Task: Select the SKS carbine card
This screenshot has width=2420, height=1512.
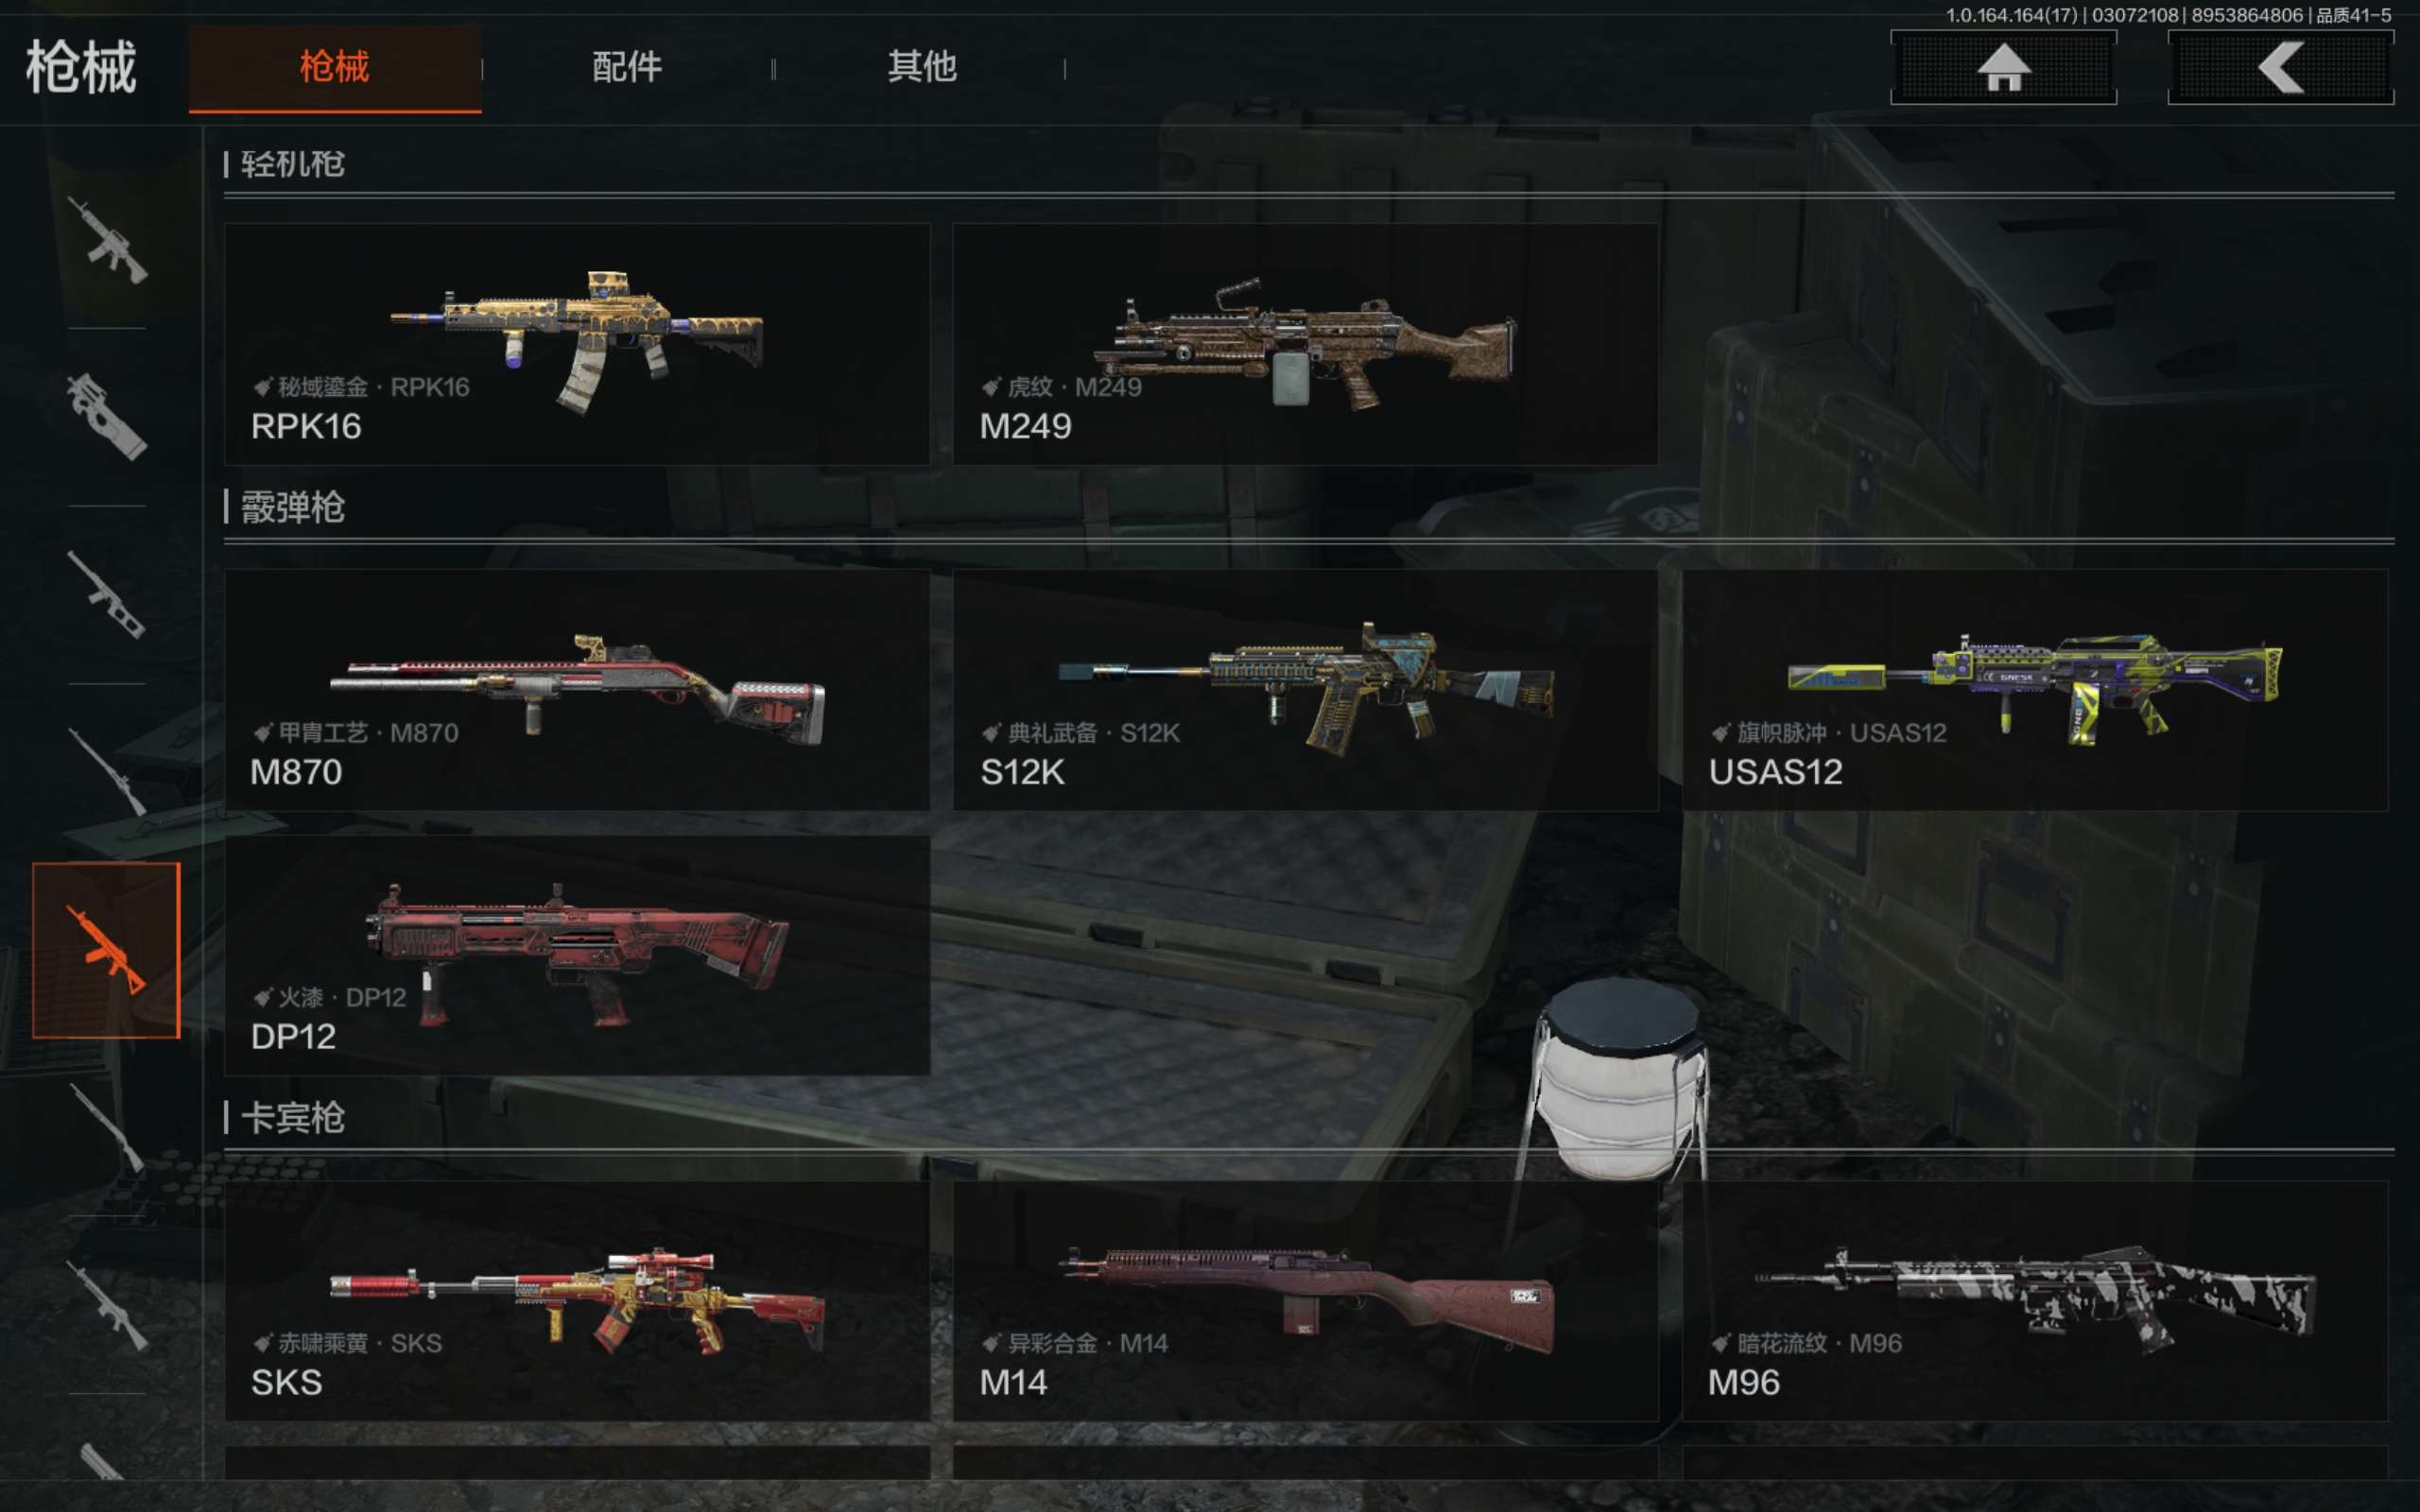Action: 577,1301
